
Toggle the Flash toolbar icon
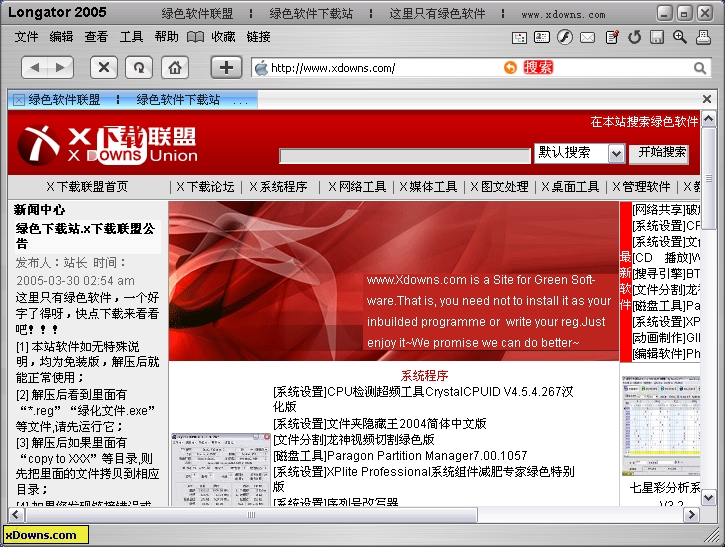coord(565,37)
